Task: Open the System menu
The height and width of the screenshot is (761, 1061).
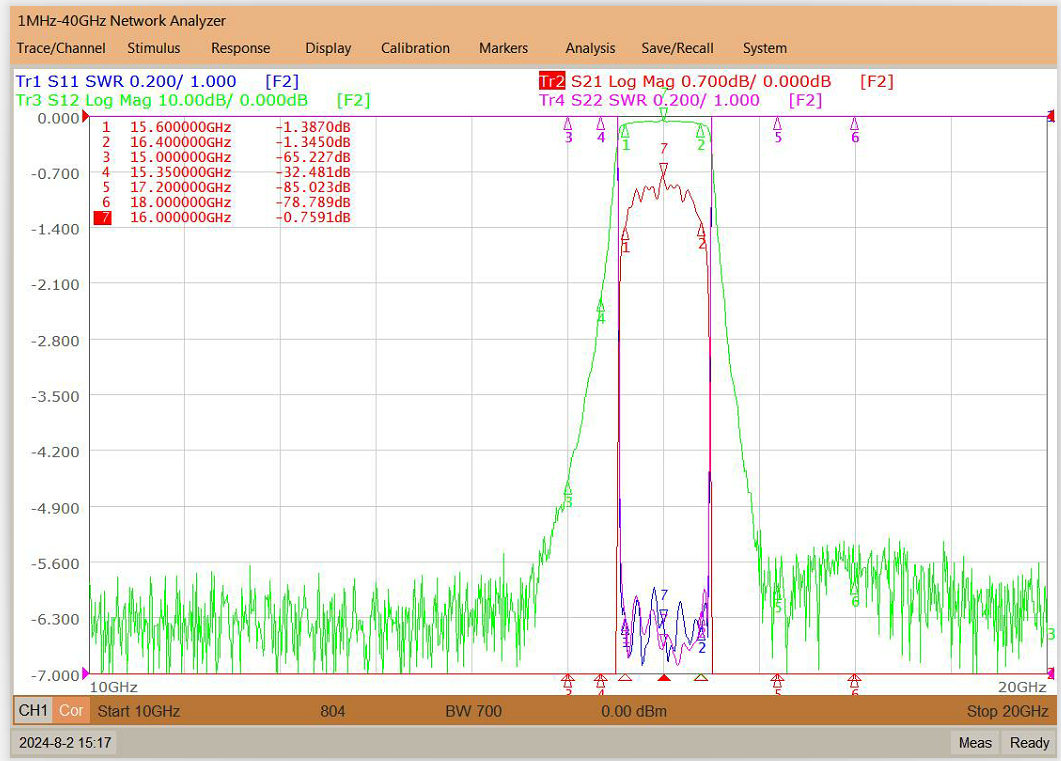Action: click(765, 48)
